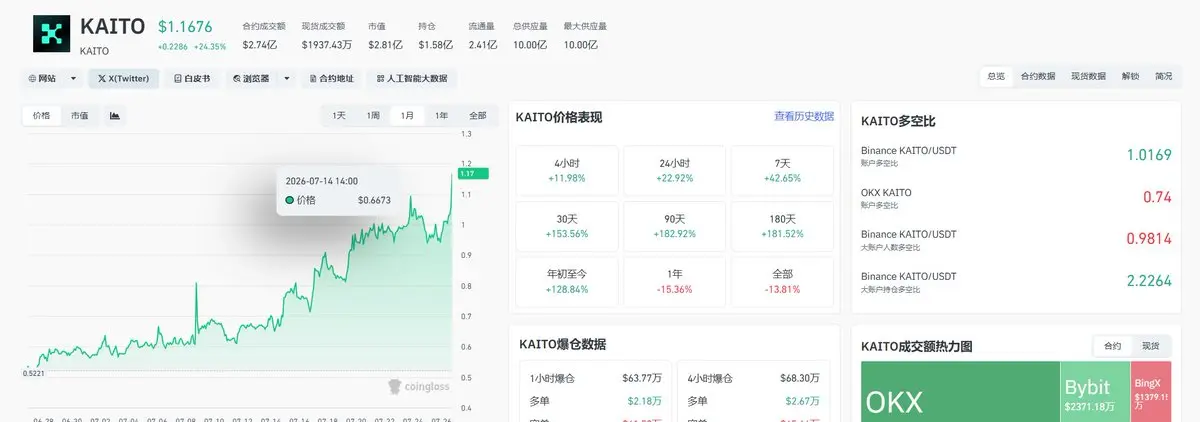Open 人工智能大数据 button
The image size is (1200, 422).
click(x=413, y=78)
